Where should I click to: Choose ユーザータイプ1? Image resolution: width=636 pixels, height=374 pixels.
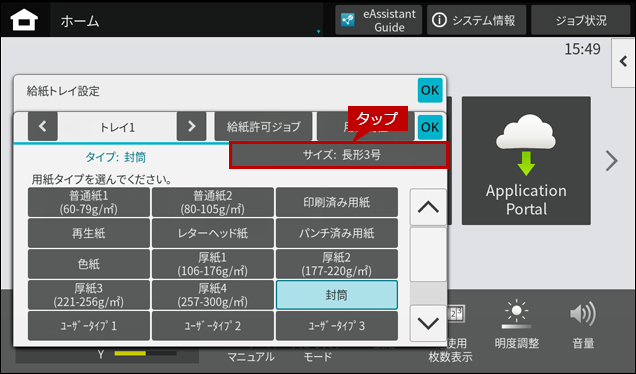pos(89,326)
